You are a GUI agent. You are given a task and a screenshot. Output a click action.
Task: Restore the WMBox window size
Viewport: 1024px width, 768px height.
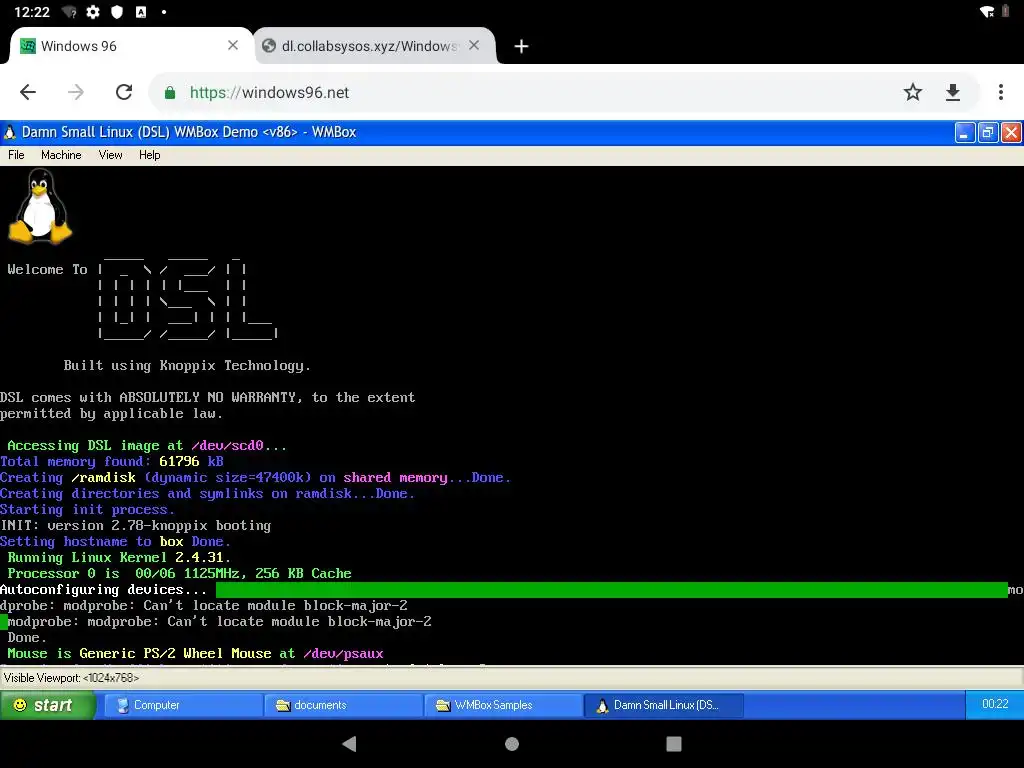click(988, 133)
